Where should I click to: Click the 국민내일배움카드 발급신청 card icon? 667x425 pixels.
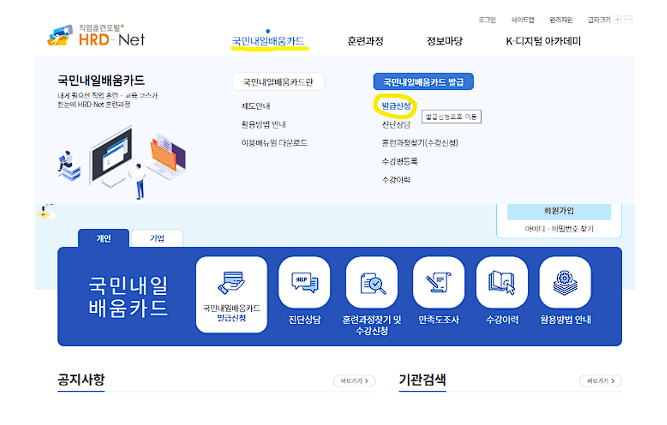click(x=231, y=294)
